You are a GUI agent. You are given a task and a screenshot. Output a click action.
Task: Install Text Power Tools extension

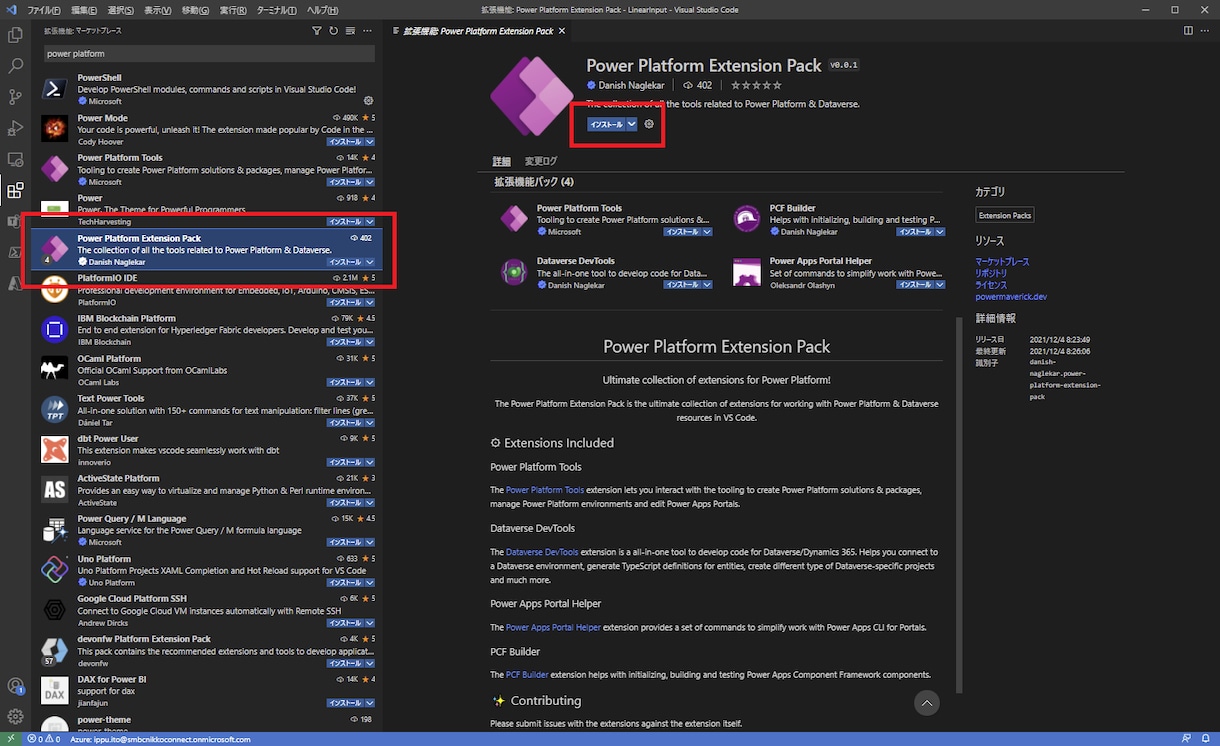click(x=345, y=422)
